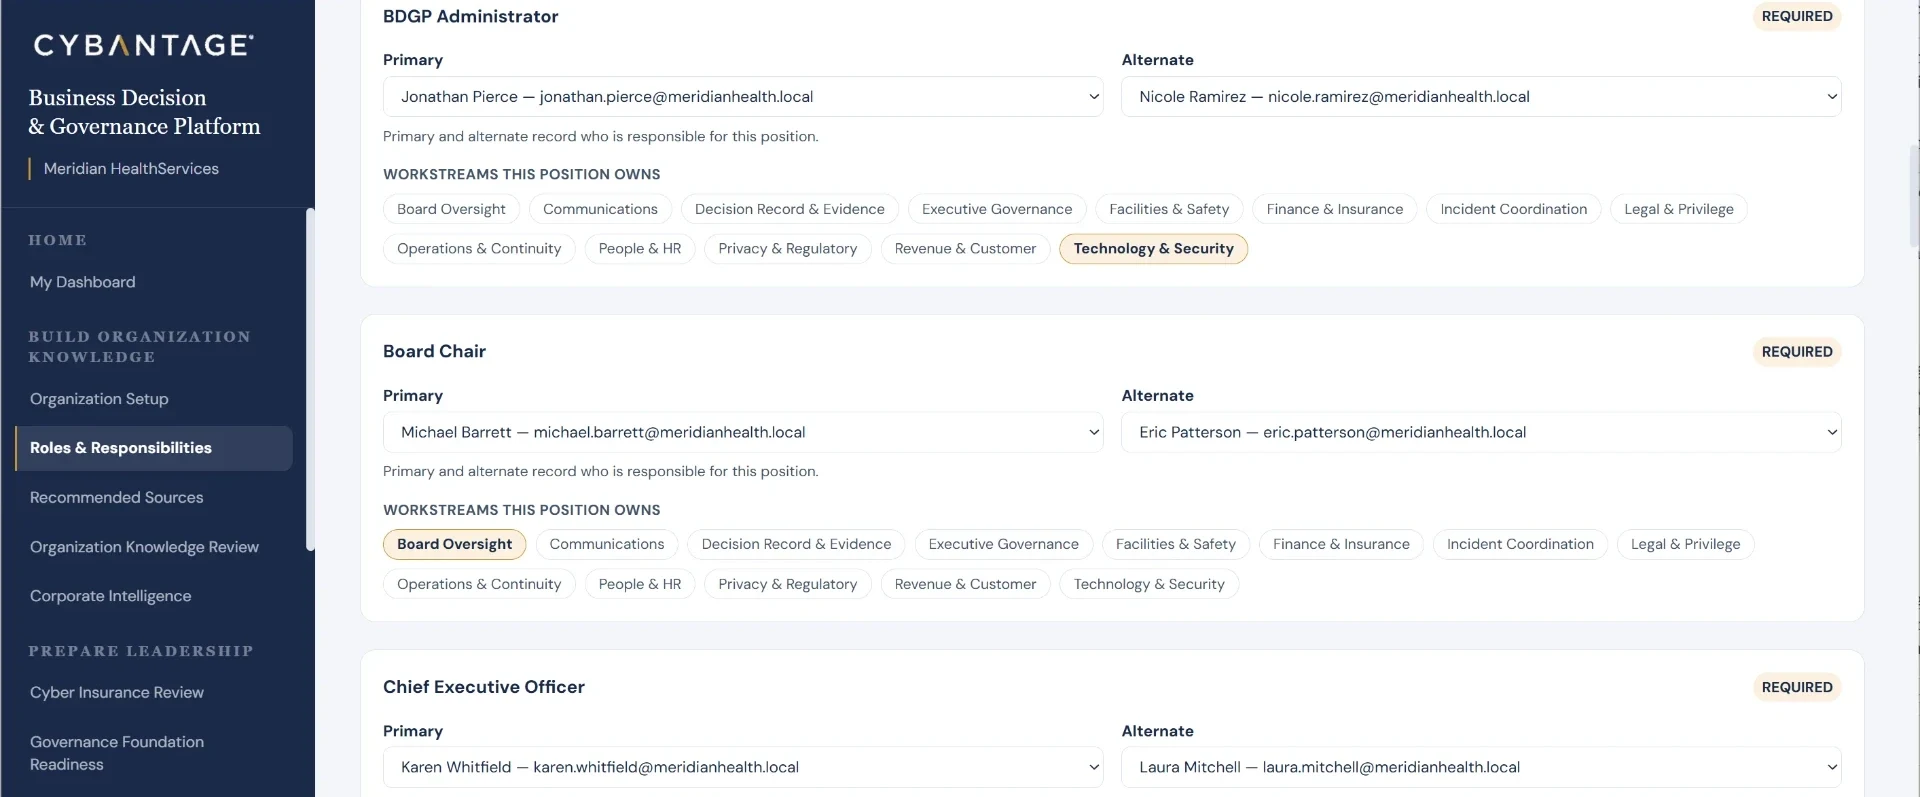This screenshot has width=1920, height=797.
Task: Toggle Privacy & Regulatory for BDGP Administrator
Action: coord(788,249)
